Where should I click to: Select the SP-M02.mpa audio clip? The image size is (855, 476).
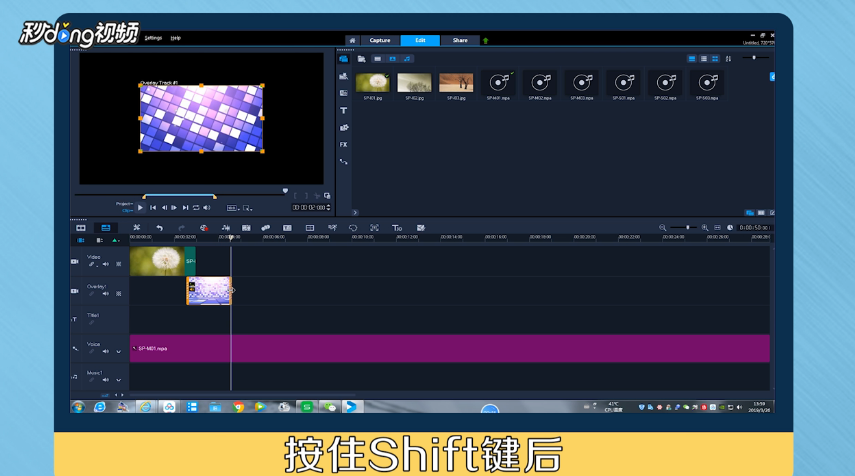[x=540, y=83]
